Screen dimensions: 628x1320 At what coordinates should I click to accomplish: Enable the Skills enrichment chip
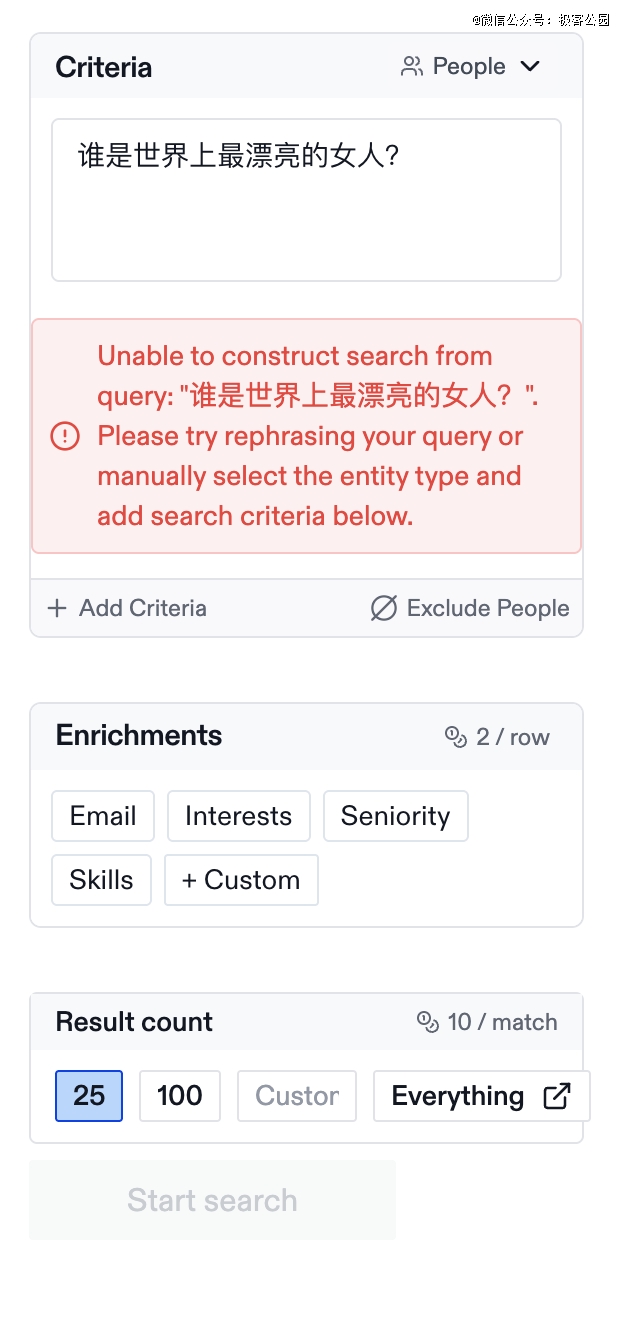101,880
